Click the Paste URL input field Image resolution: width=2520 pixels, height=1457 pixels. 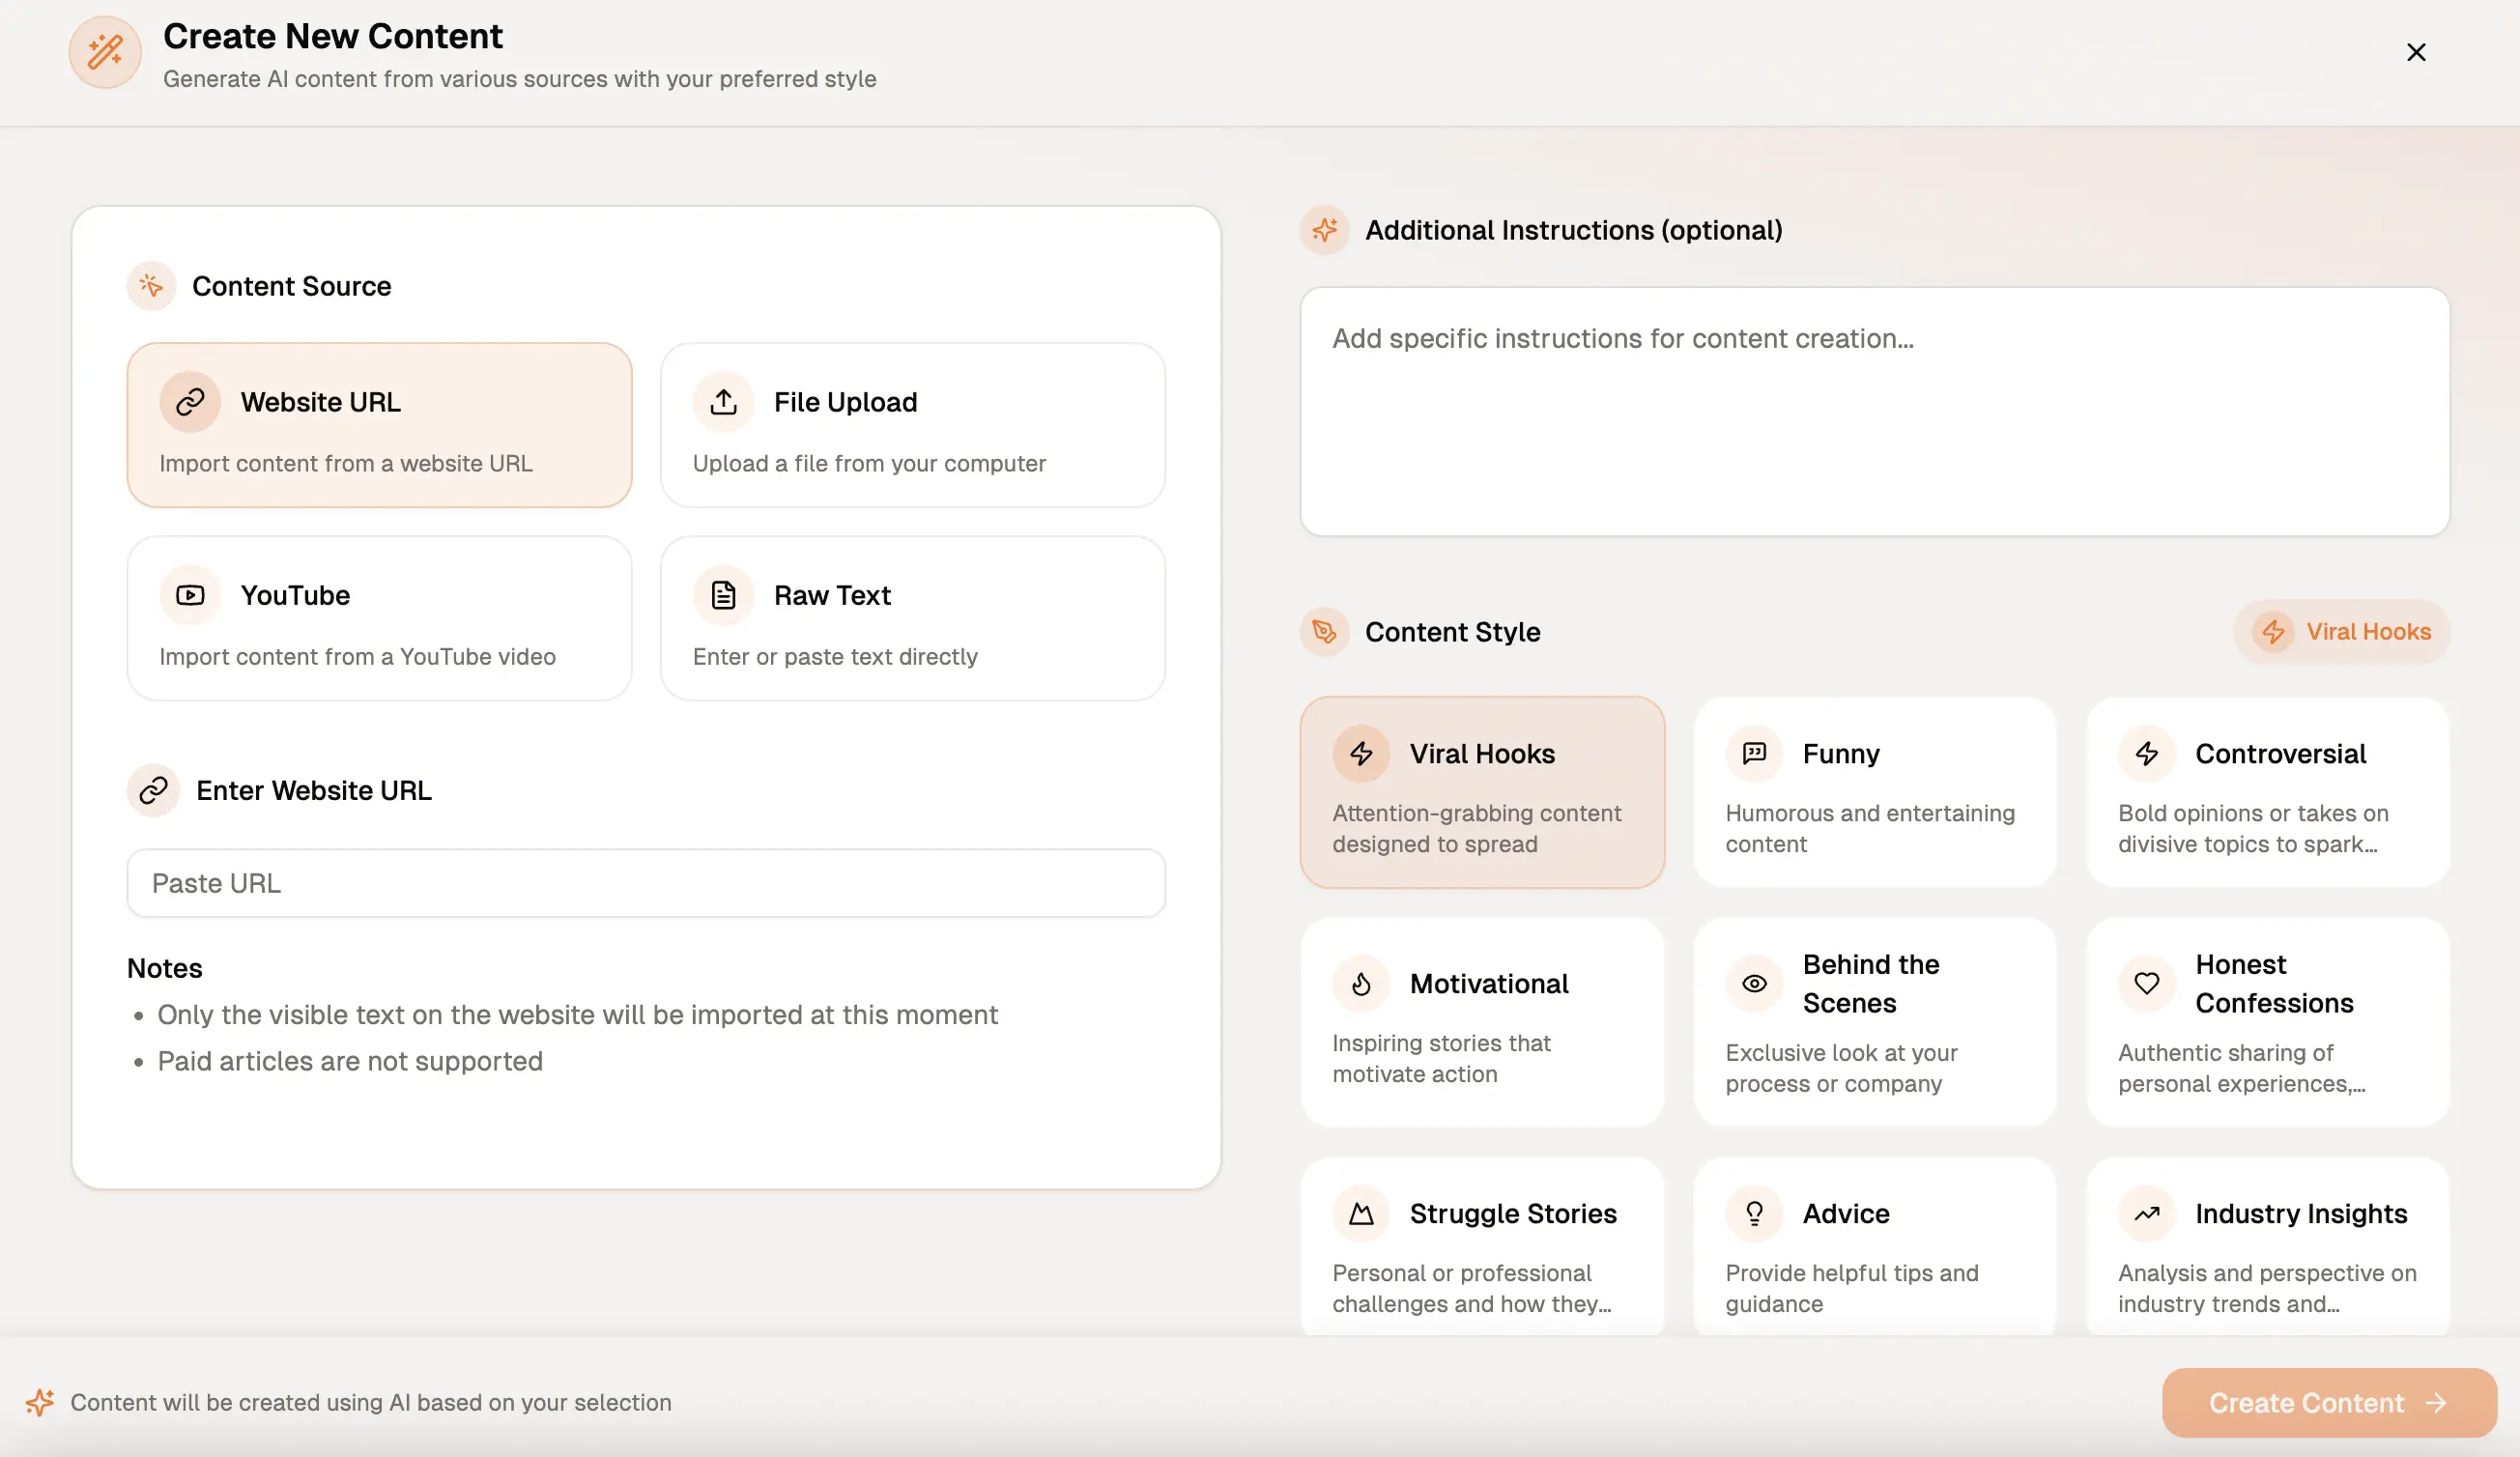(x=646, y=883)
